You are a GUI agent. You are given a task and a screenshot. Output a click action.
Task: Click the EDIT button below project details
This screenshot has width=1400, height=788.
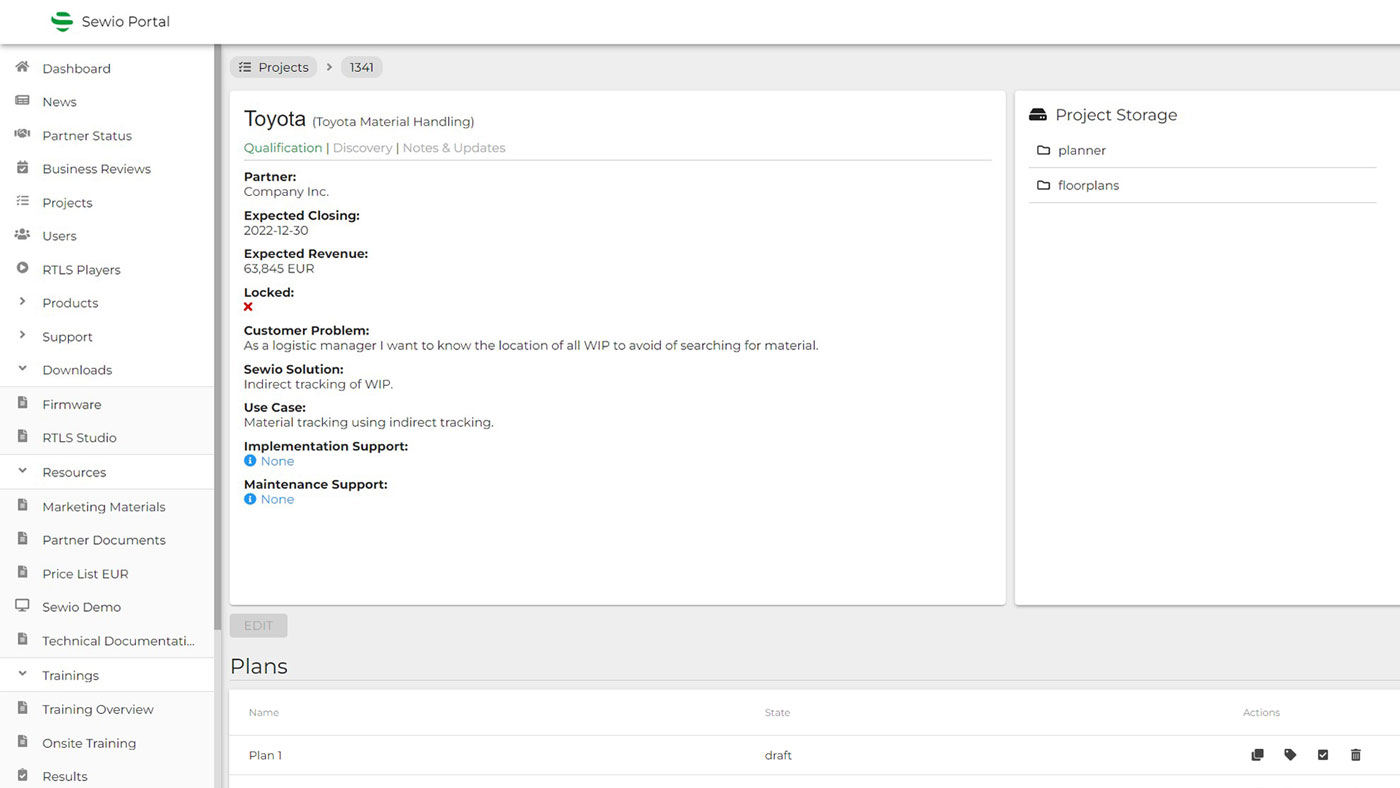point(258,626)
